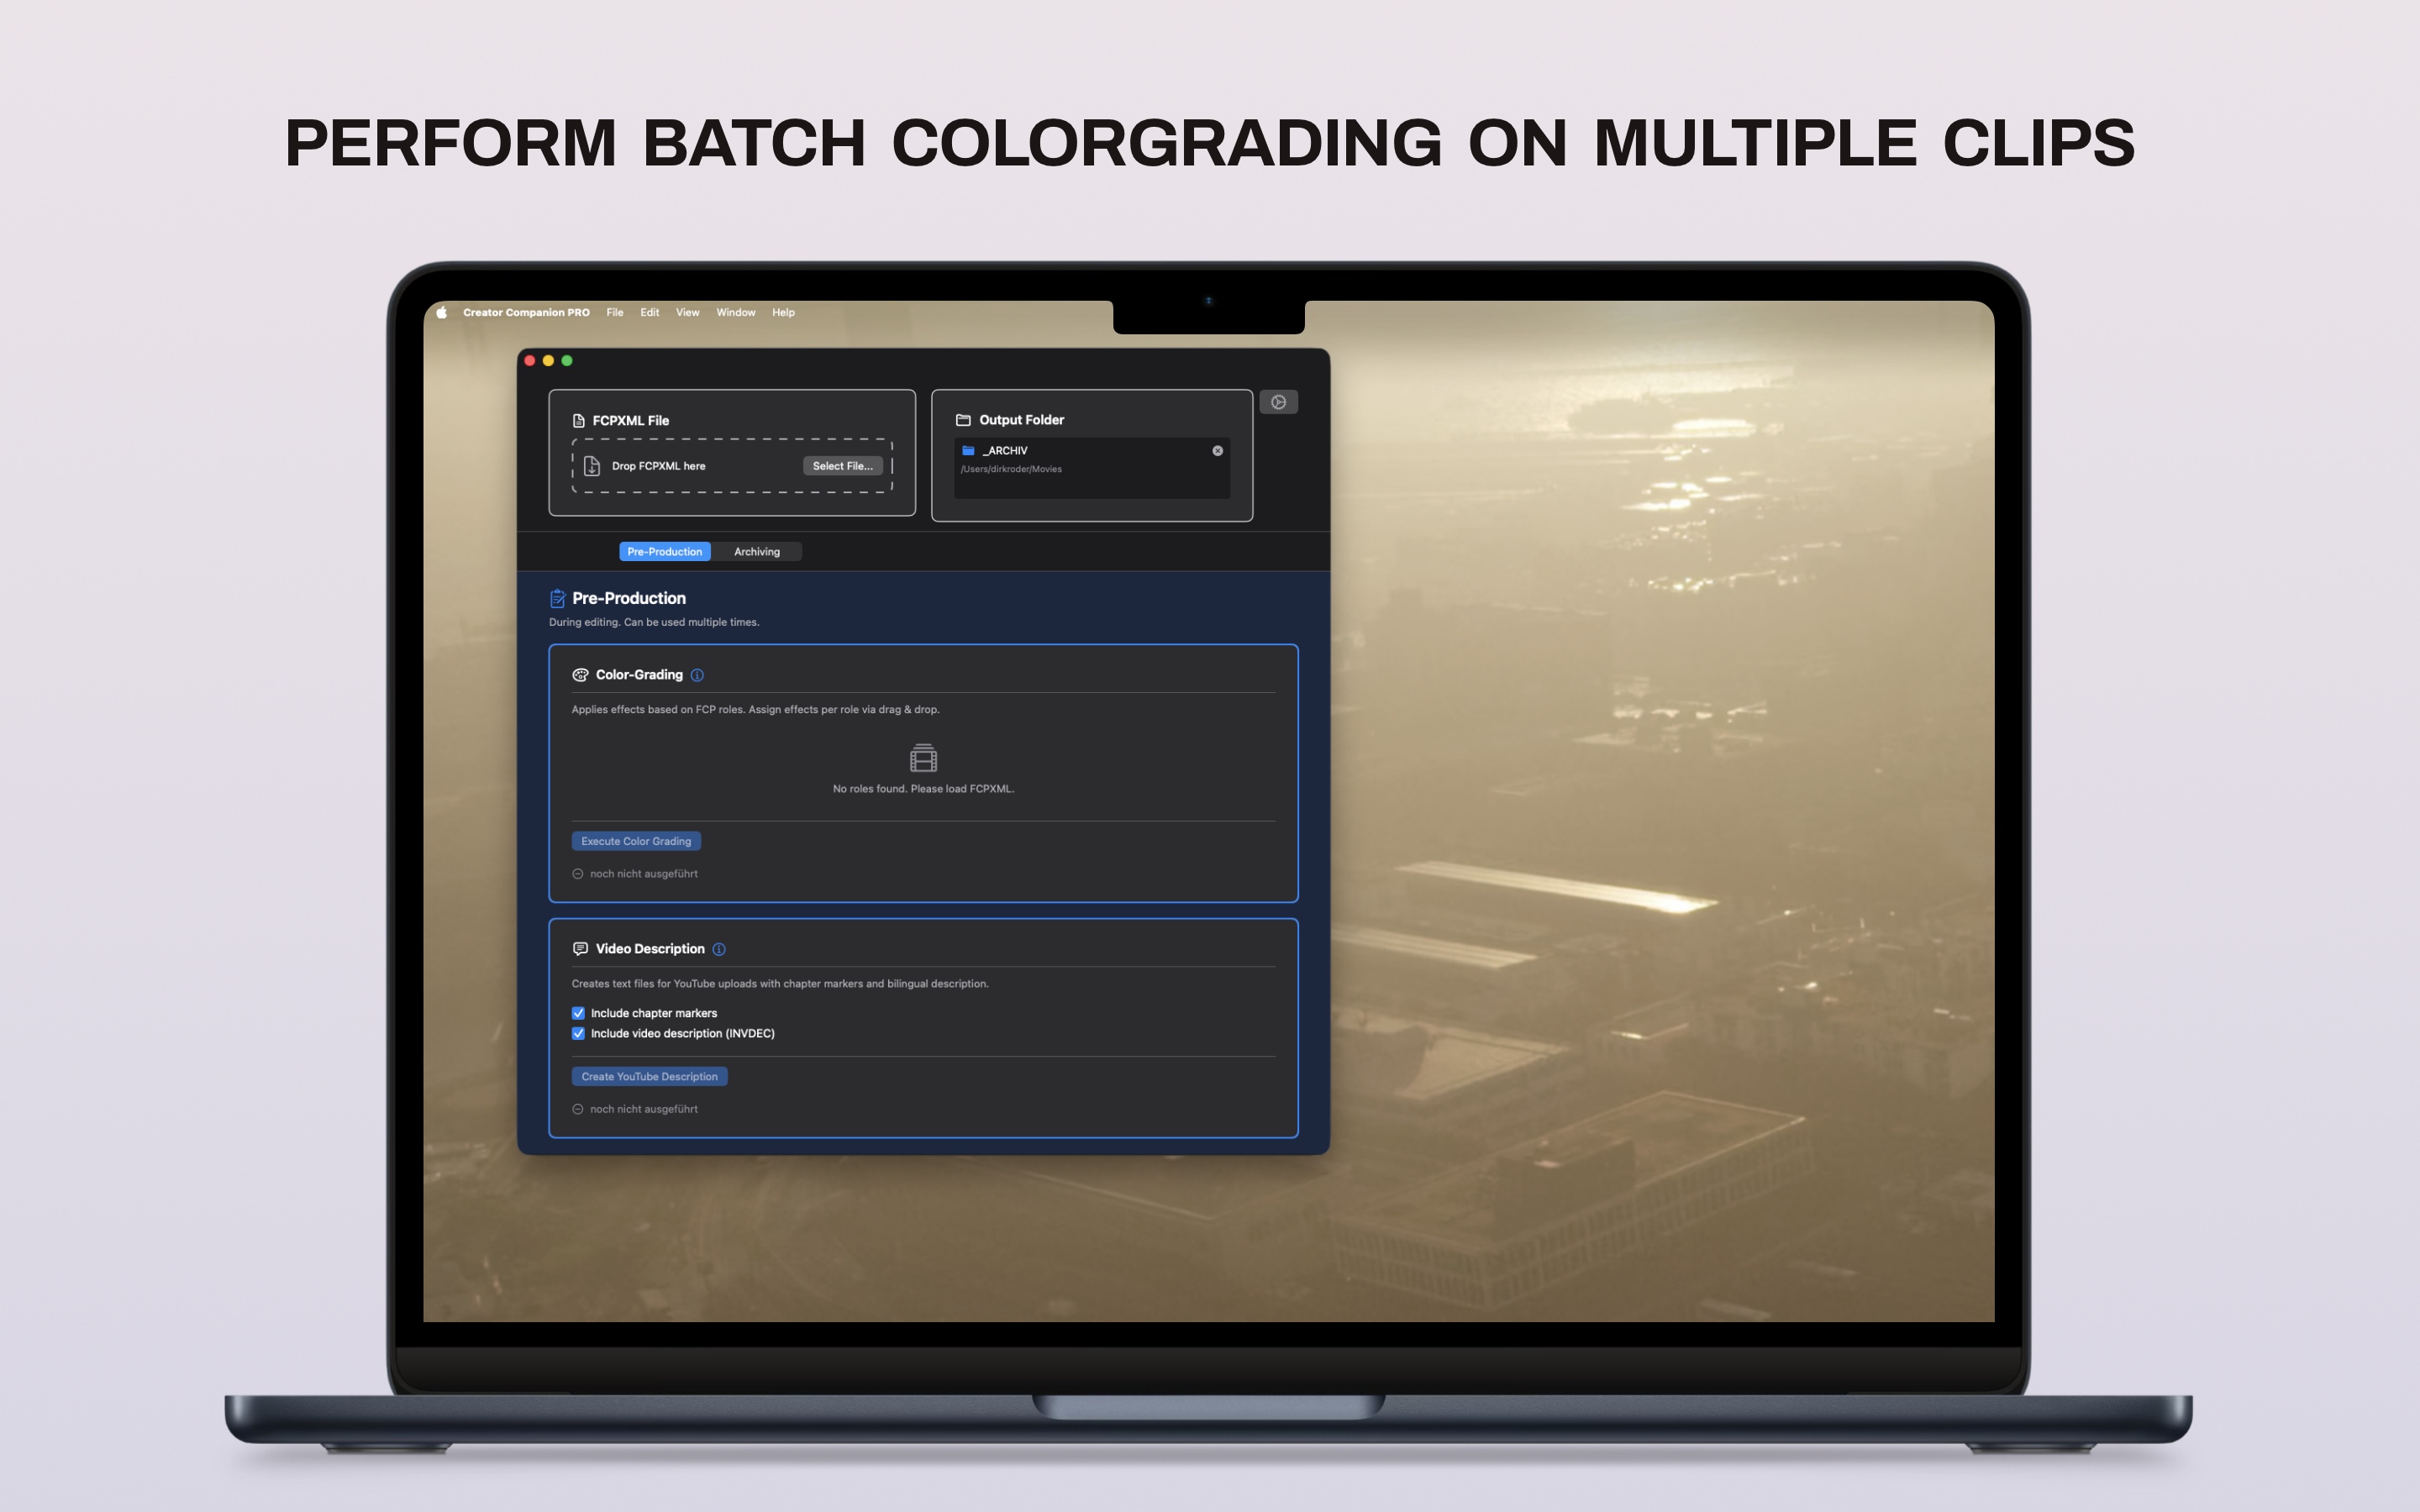Open the Apple menu
2420x1512 pixels.
(441, 312)
